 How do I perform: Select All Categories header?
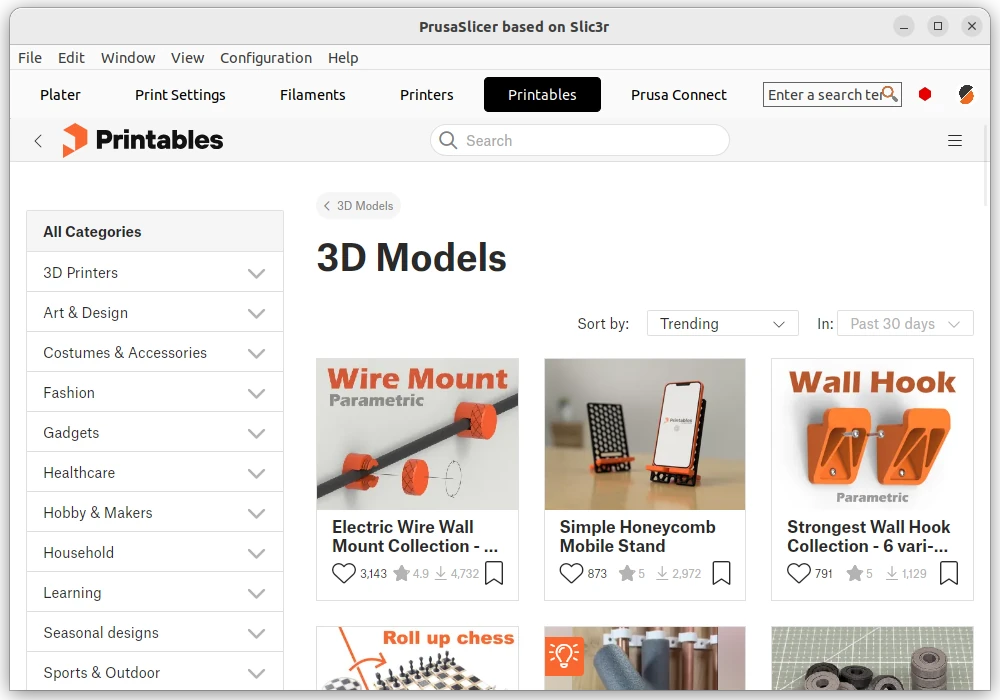point(155,231)
